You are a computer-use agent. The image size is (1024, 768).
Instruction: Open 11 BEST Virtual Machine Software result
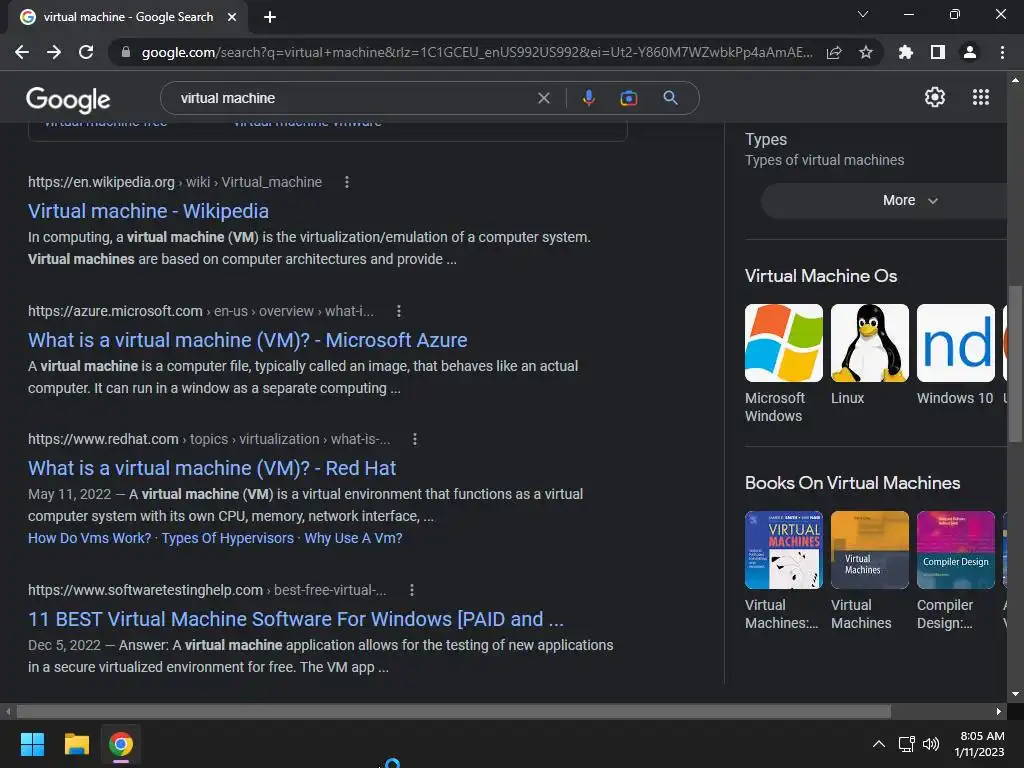pyautogui.click(x=296, y=619)
